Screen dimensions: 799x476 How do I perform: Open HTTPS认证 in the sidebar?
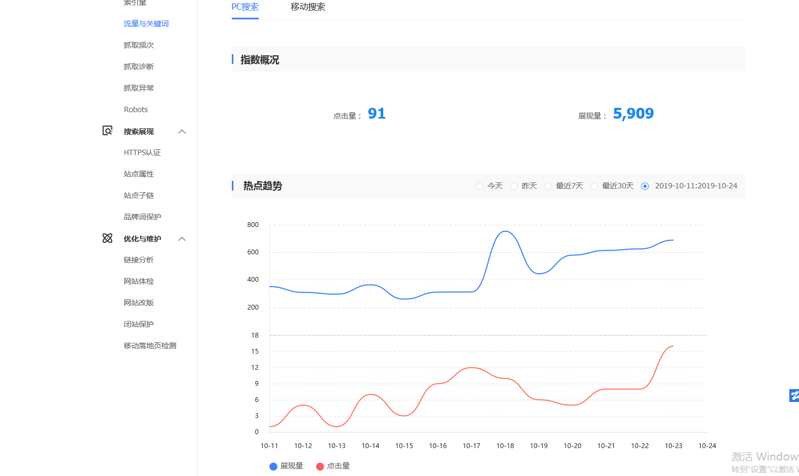(142, 152)
